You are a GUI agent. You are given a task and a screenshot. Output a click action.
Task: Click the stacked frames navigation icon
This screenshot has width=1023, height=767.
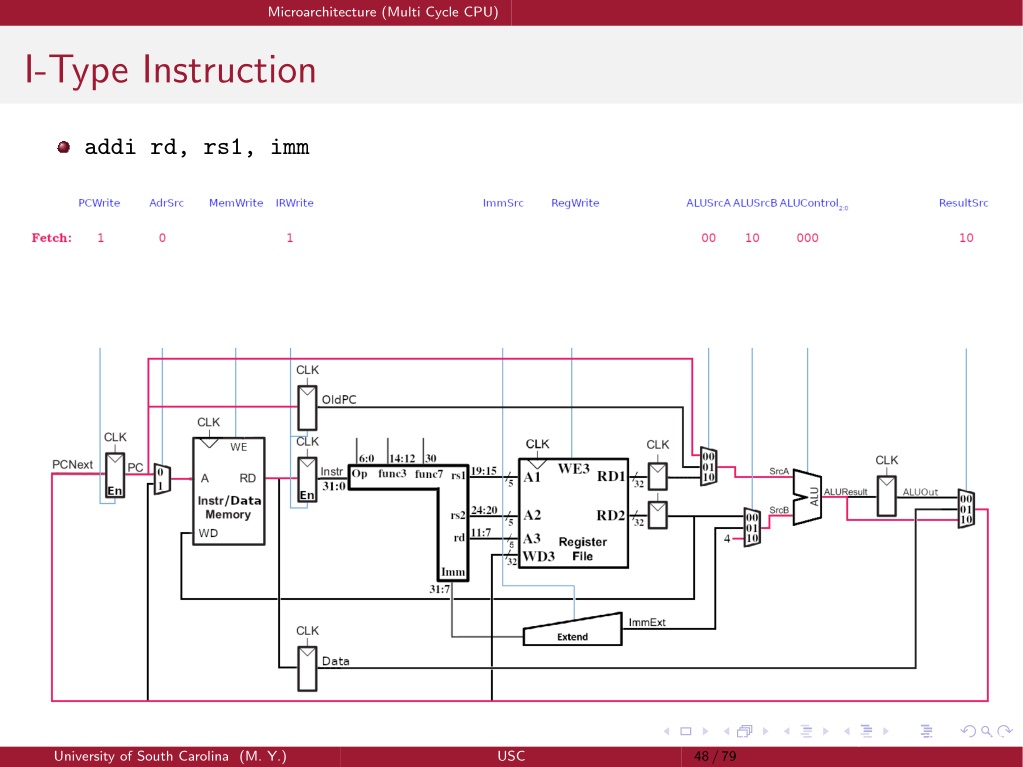click(745, 731)
